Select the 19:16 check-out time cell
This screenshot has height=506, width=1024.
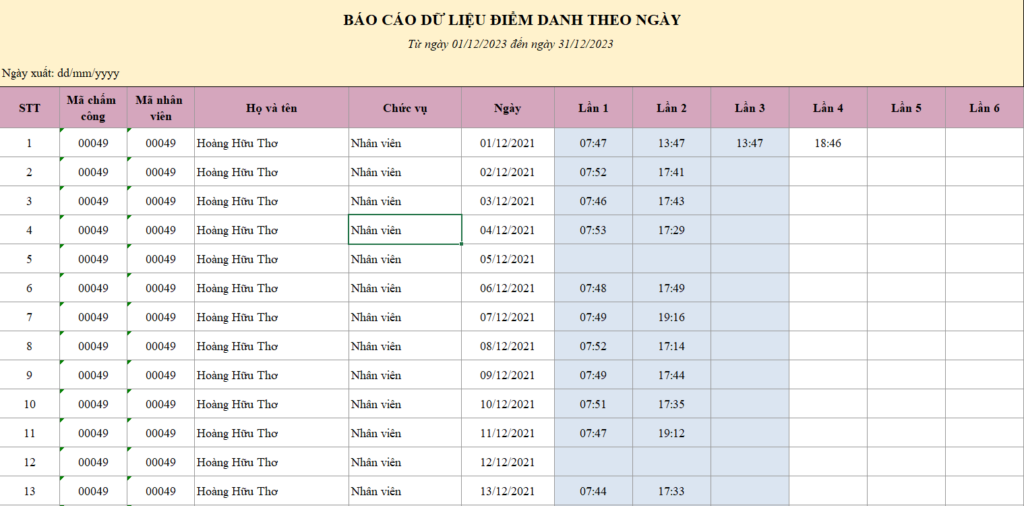tap(671, 317)
